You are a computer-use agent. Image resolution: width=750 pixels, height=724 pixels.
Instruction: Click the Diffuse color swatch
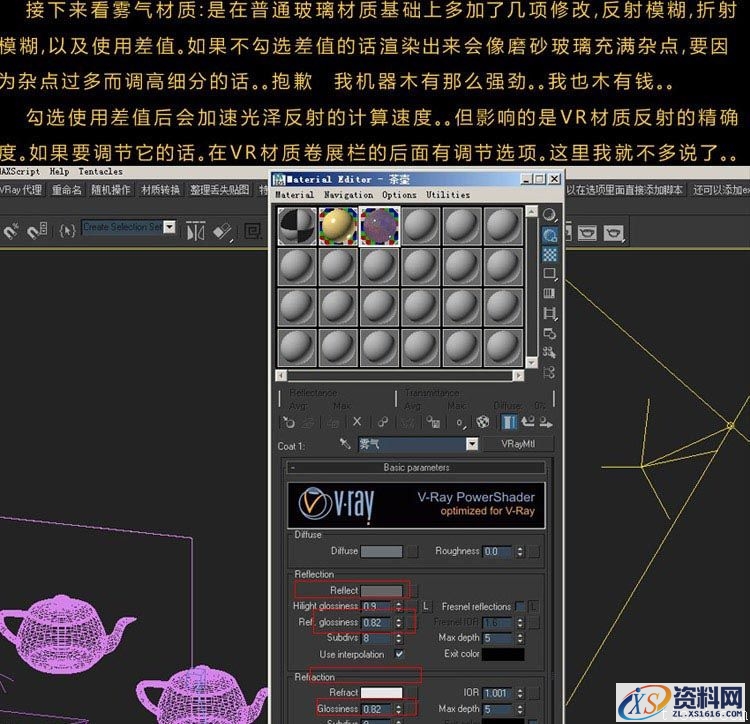(381, 551)
